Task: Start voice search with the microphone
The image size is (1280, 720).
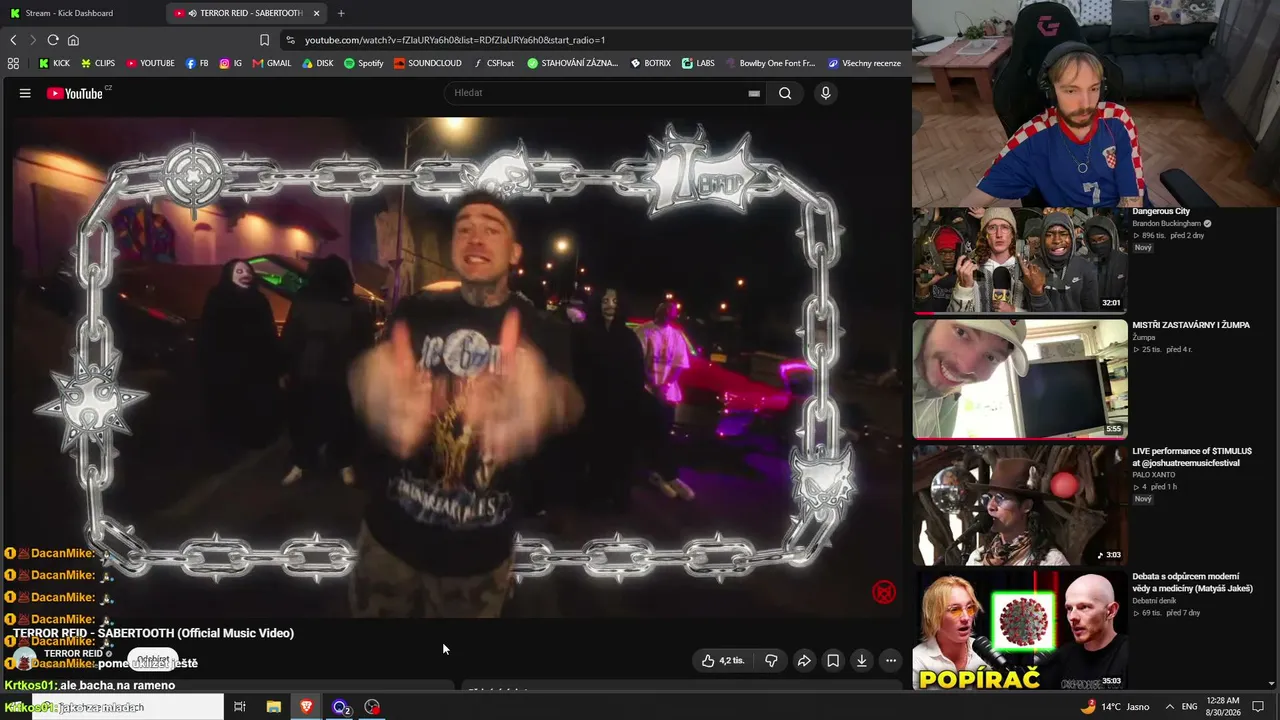Action: point(825,93)
